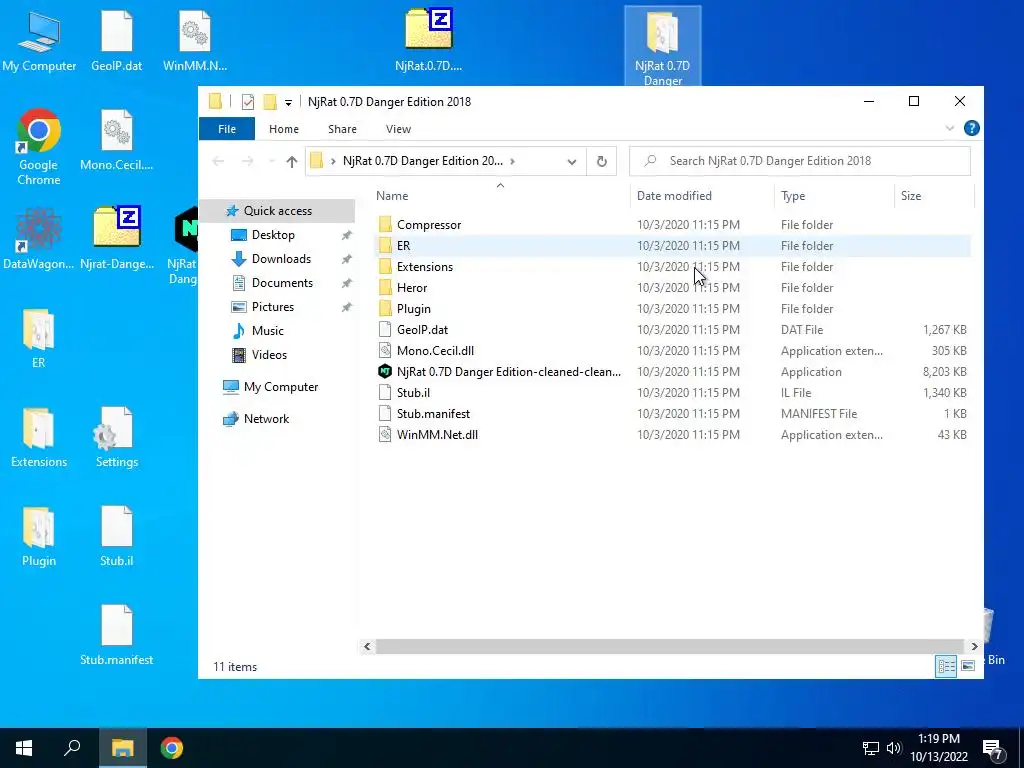Select NjRat 0.7D Danger folder on desktop

pos(662,47)
